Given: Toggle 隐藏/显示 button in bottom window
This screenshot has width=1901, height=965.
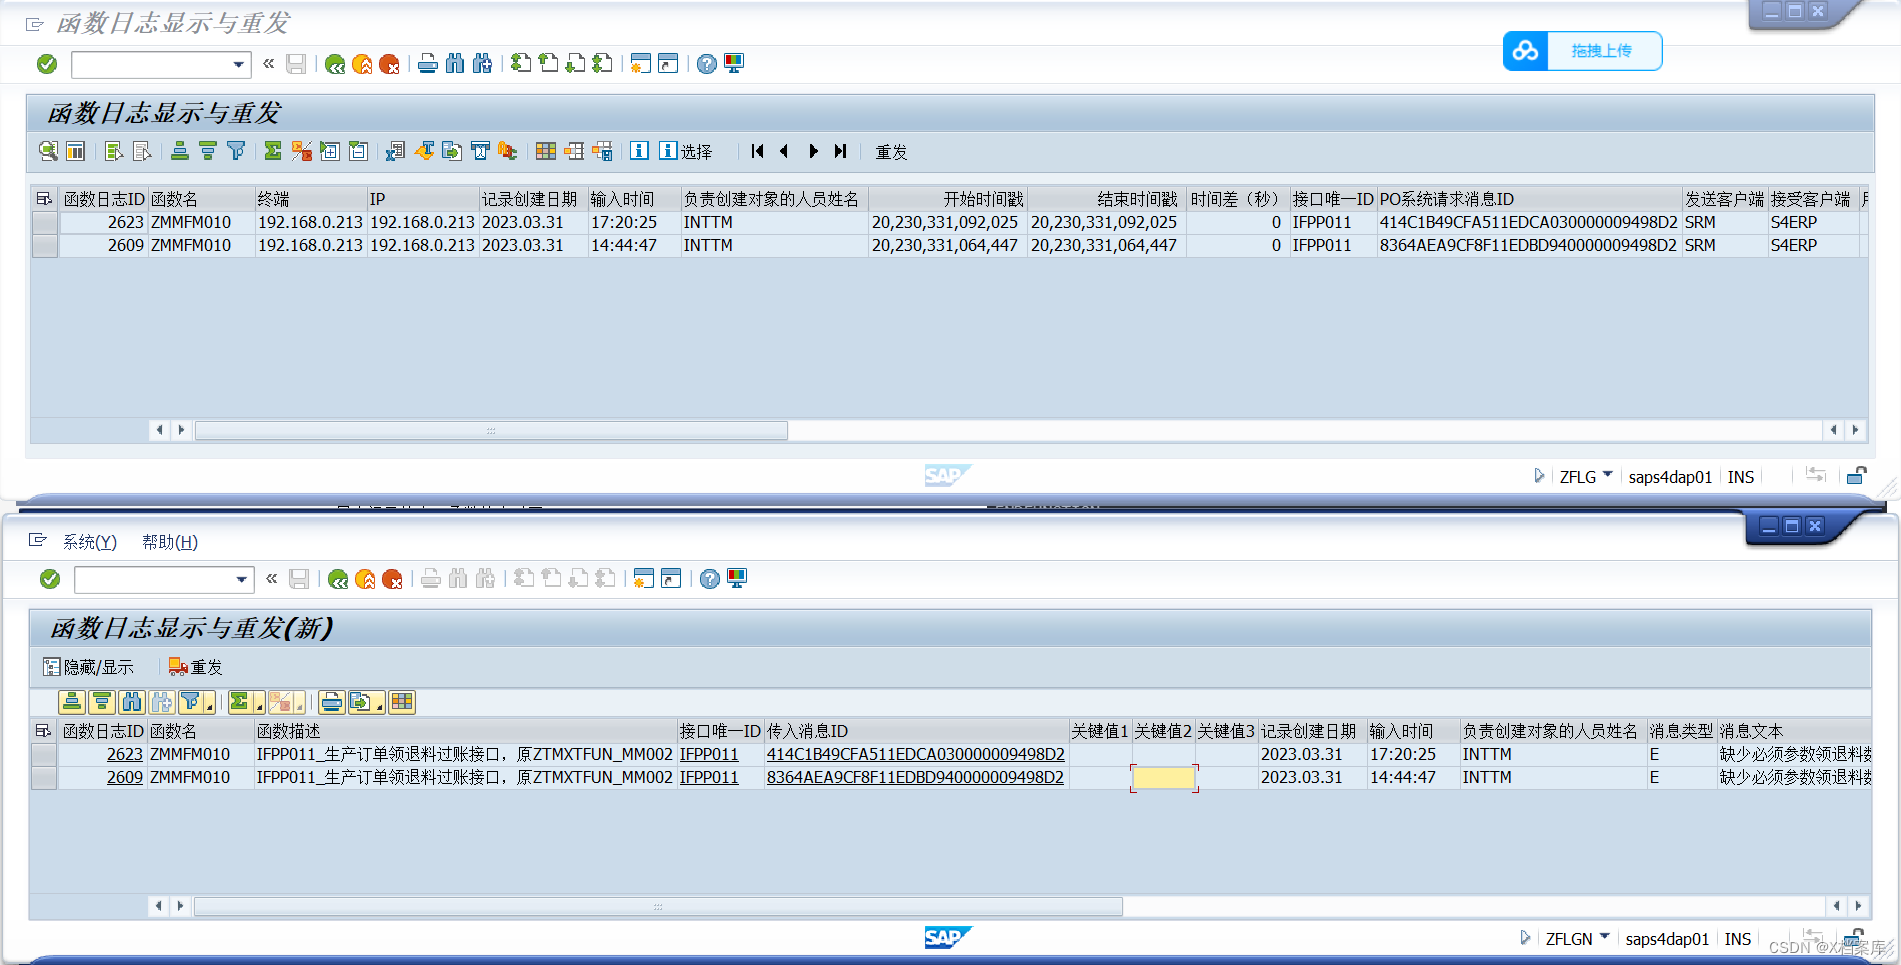Looking at the screenshot, I should (x=88, y=667).
